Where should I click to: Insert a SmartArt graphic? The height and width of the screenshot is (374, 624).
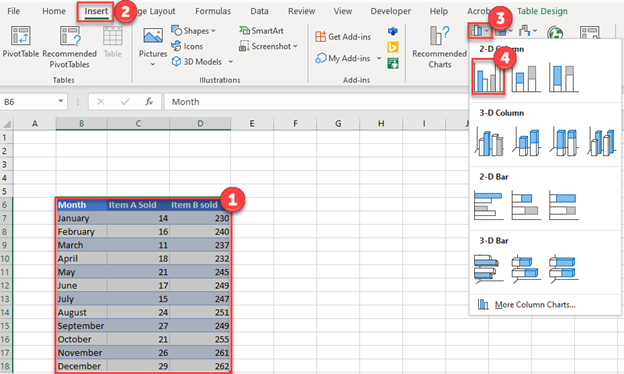261,31
